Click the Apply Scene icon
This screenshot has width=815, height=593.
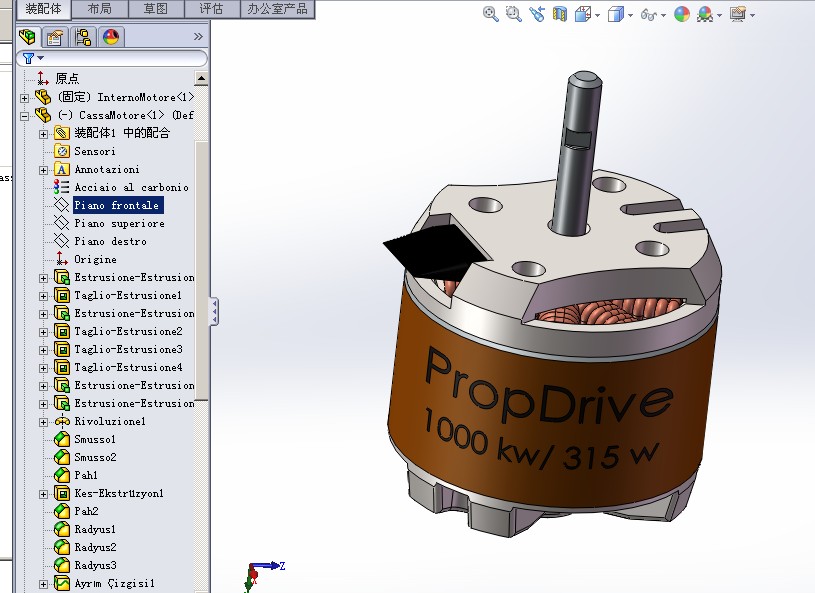705,14
